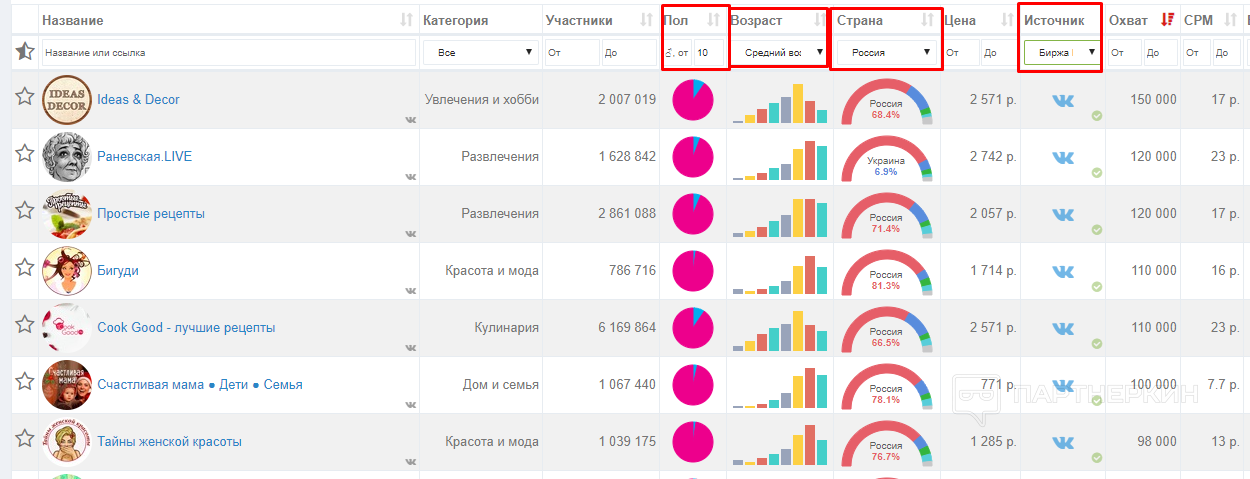Click the star icon in filter row header

[25, 52]
